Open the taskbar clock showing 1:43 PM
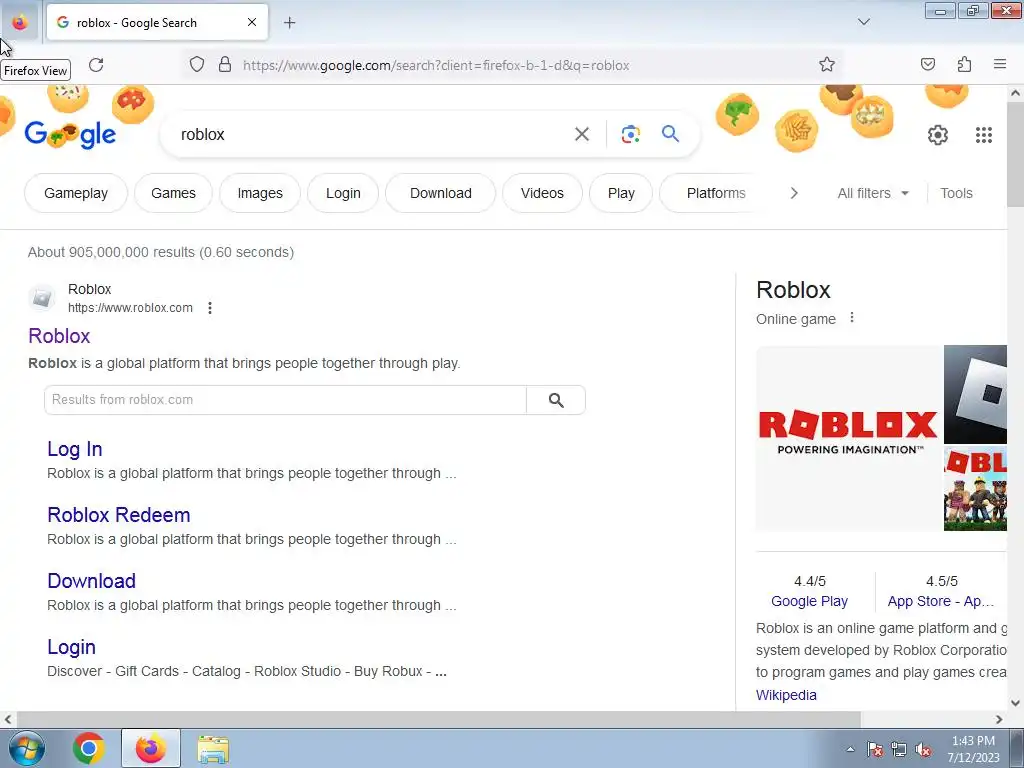 (972, 749)
